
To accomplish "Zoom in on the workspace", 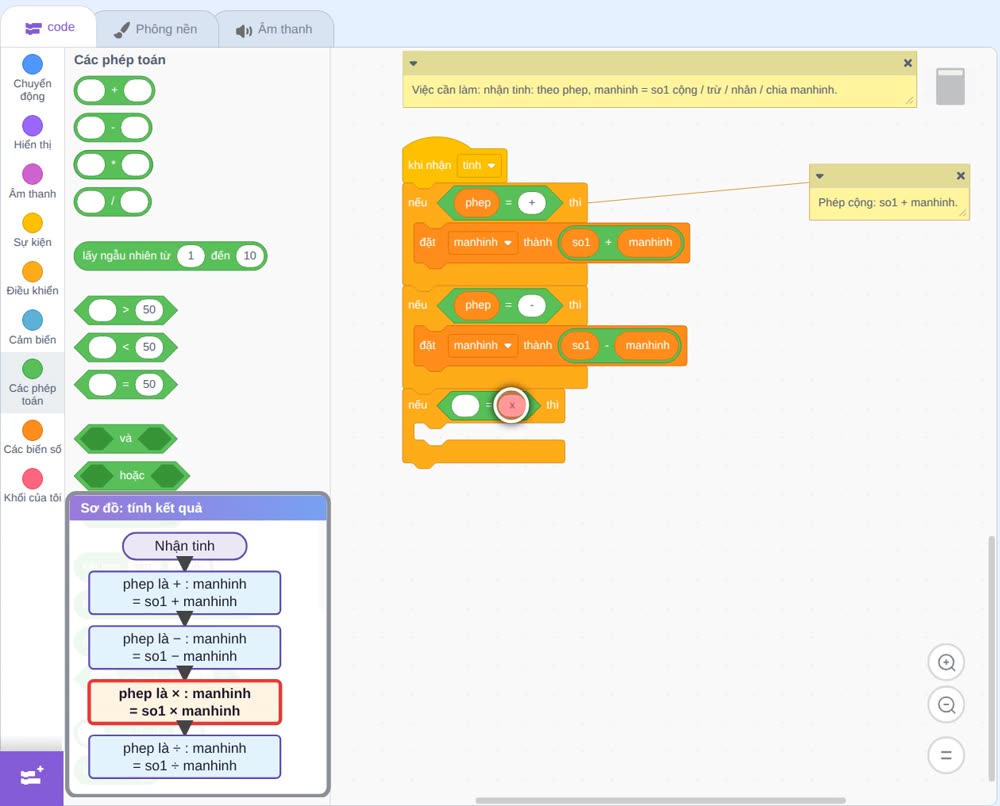I will [x=946, y=663].
